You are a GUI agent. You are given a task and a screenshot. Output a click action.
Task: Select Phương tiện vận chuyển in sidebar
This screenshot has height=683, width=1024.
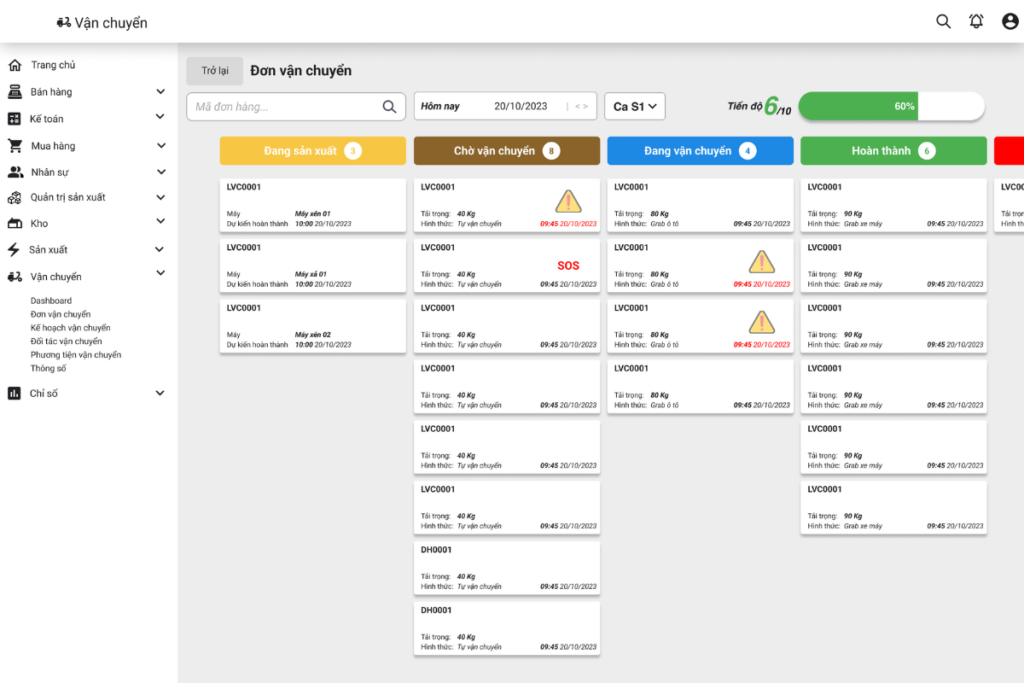[x=76, y=355]
